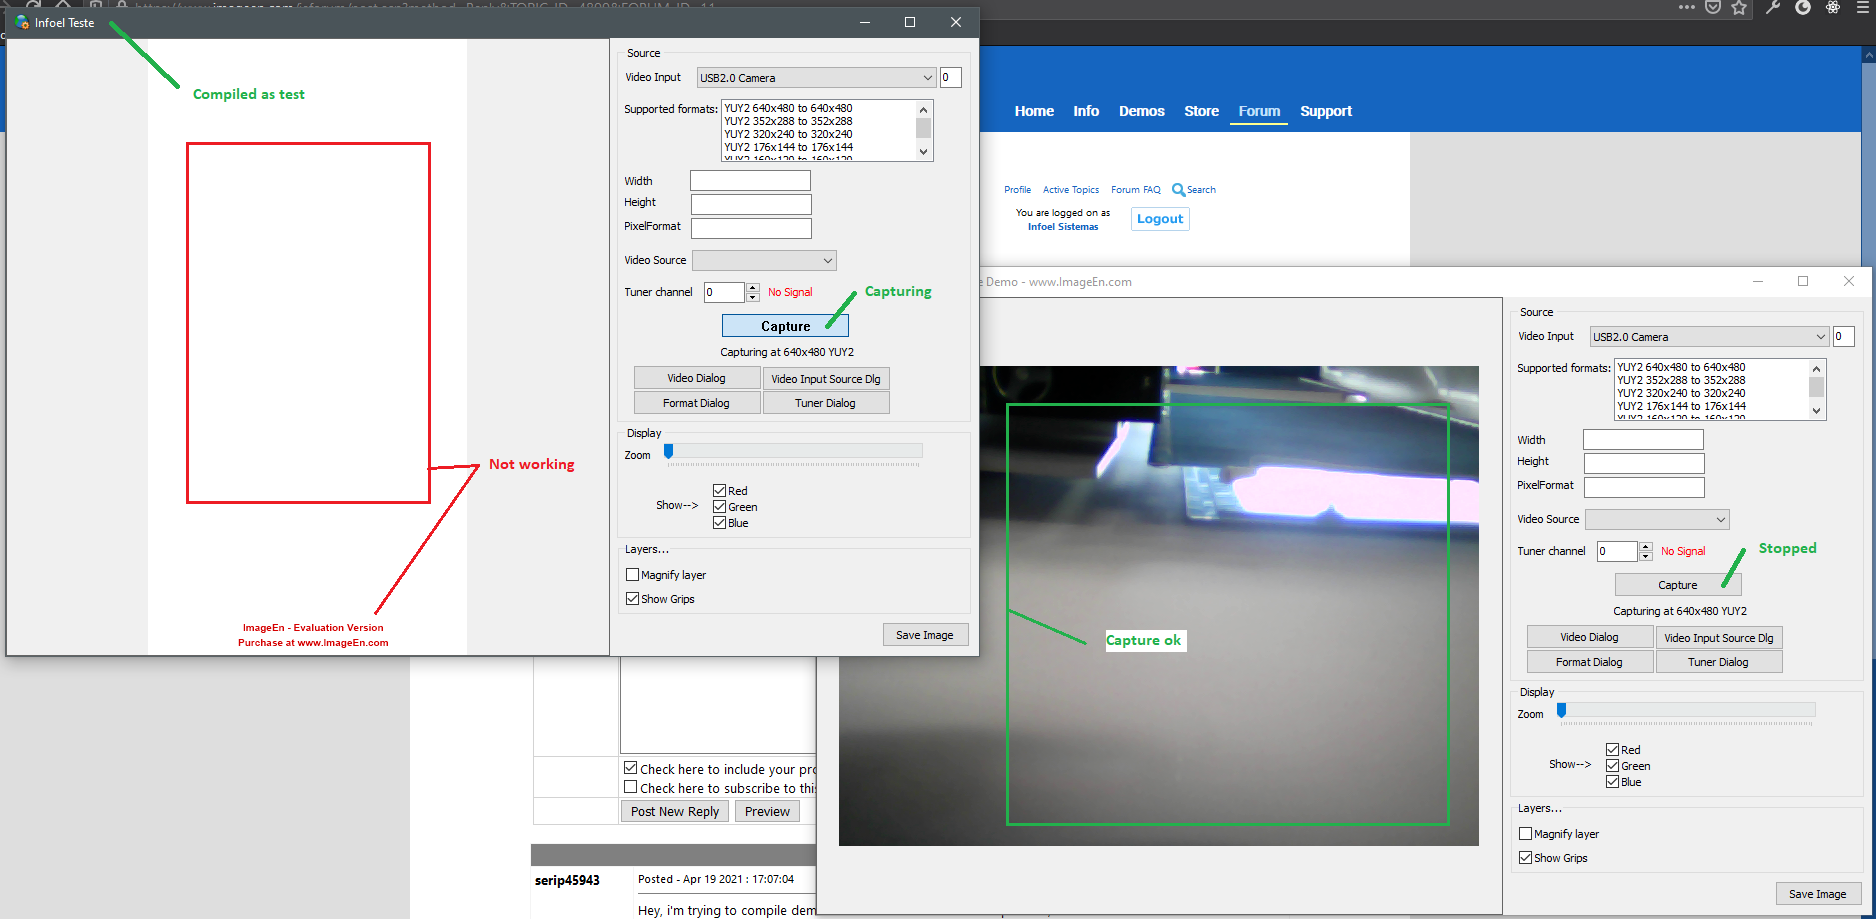1876x919 pixels.
Task: Open the wrench developer tools icon
Action: (x=1773, y=7)
